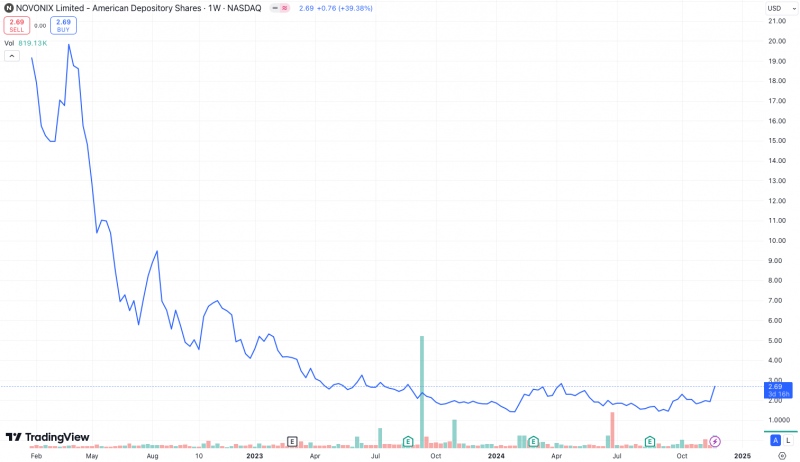This screenshot has height=462, width=800.
Task: Click the purple lightning bolt event icon
Action: [715, 442]
